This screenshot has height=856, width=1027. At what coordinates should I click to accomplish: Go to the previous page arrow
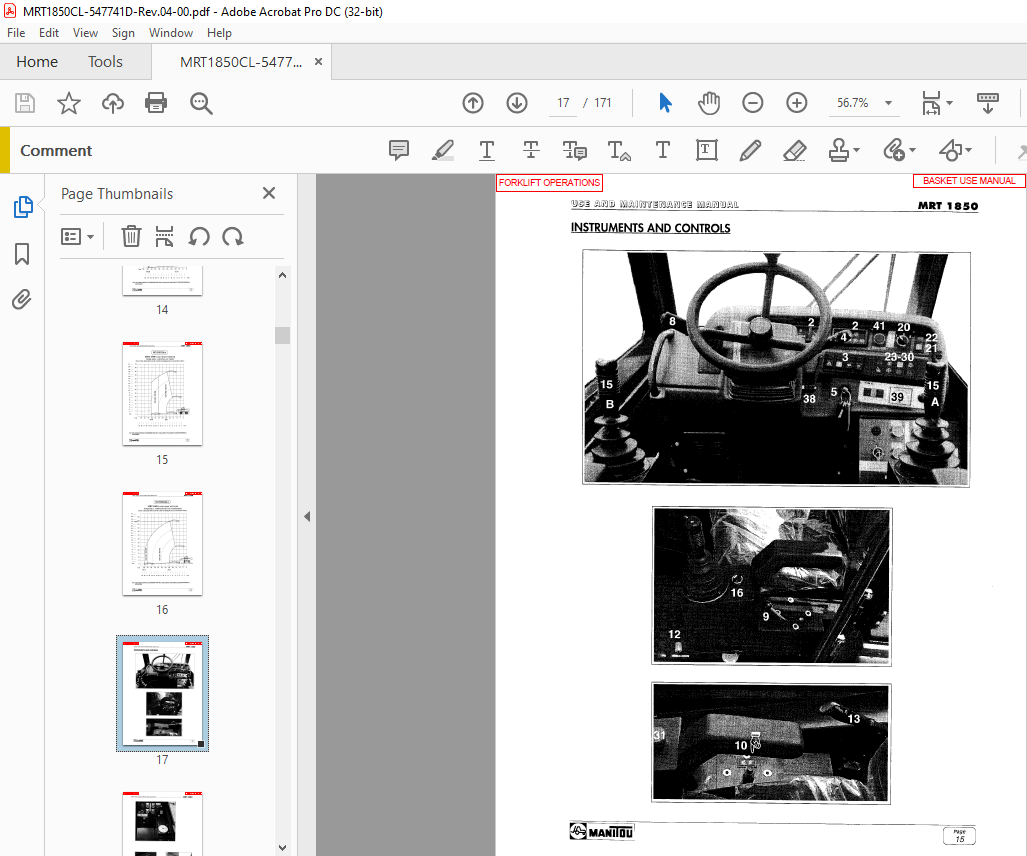click(473, 103)
